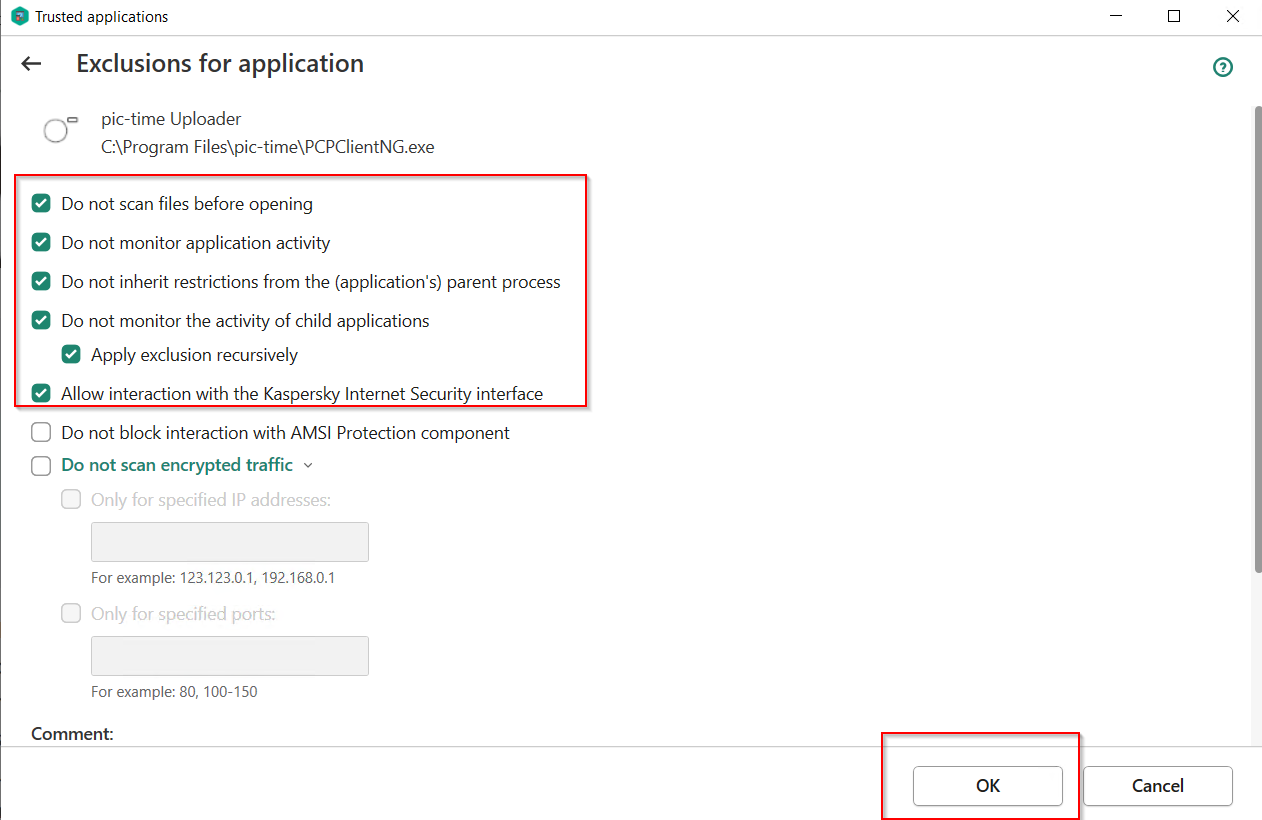Maximize the Trusted applications window
1262x820 pixels.
[x=1175, y=16]
